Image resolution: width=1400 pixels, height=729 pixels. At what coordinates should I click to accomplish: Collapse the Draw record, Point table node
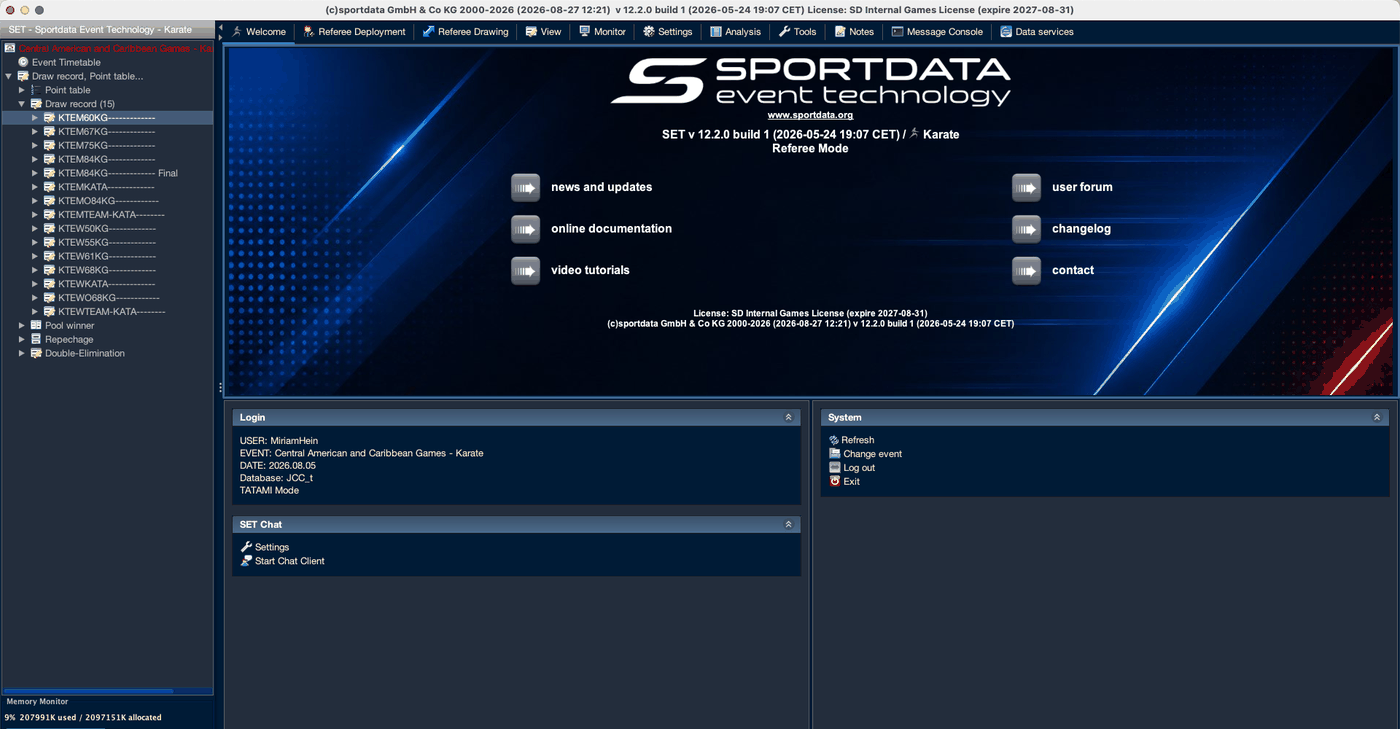9,76
